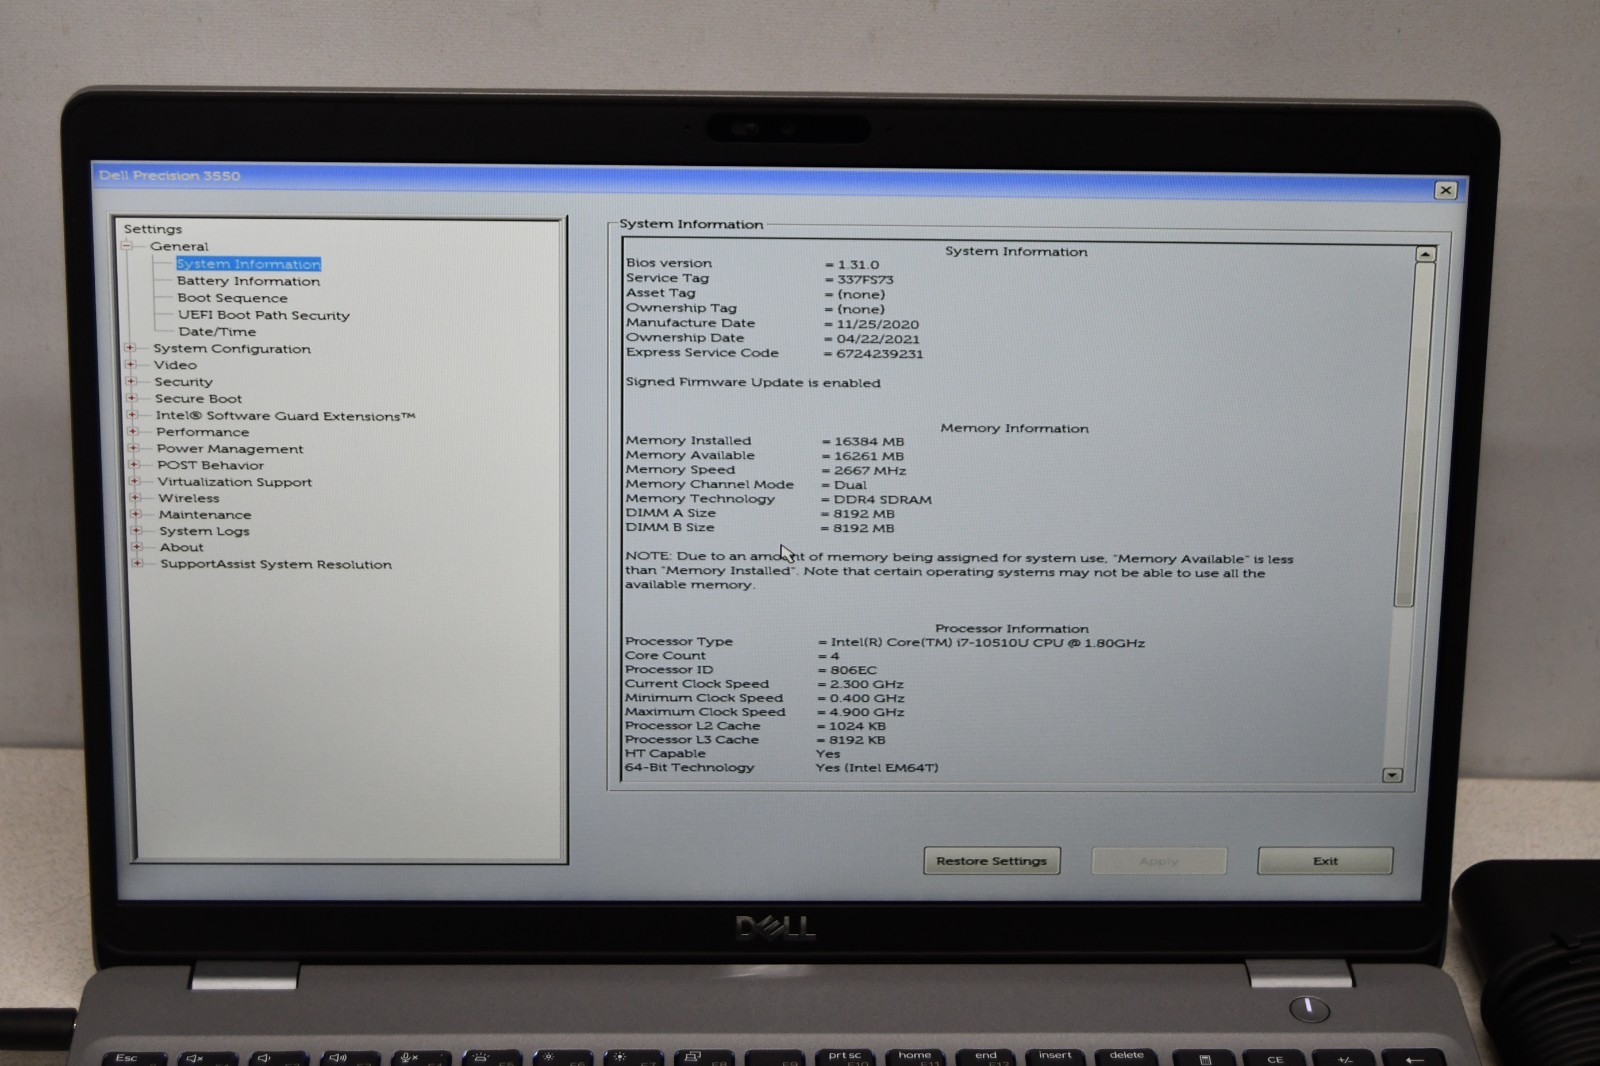Viewport: 1600px width, 1066px height.
Task: Expand the Virtualization Support node
Action: click(134, 481)
